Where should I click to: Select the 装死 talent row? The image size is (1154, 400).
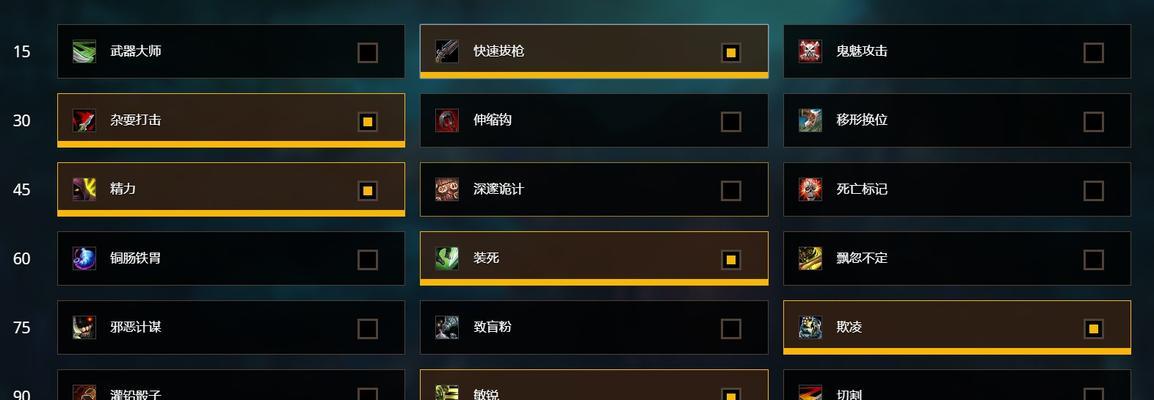click(x=594, y=259)
